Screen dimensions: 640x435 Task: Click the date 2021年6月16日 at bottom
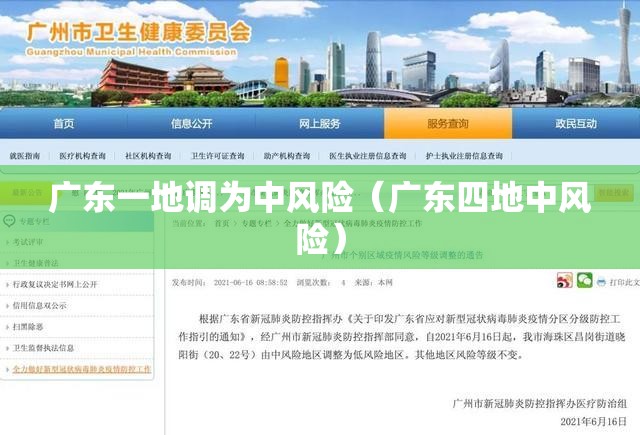[593, 422]
